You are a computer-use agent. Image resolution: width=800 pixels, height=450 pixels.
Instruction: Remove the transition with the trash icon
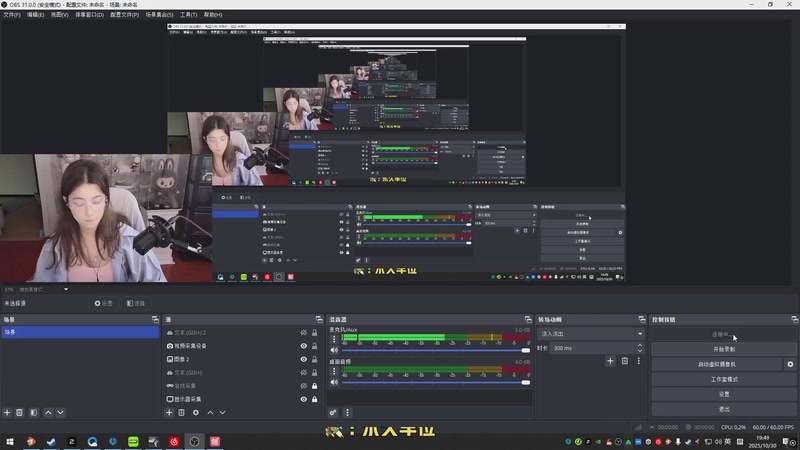(x=624, y=361)
